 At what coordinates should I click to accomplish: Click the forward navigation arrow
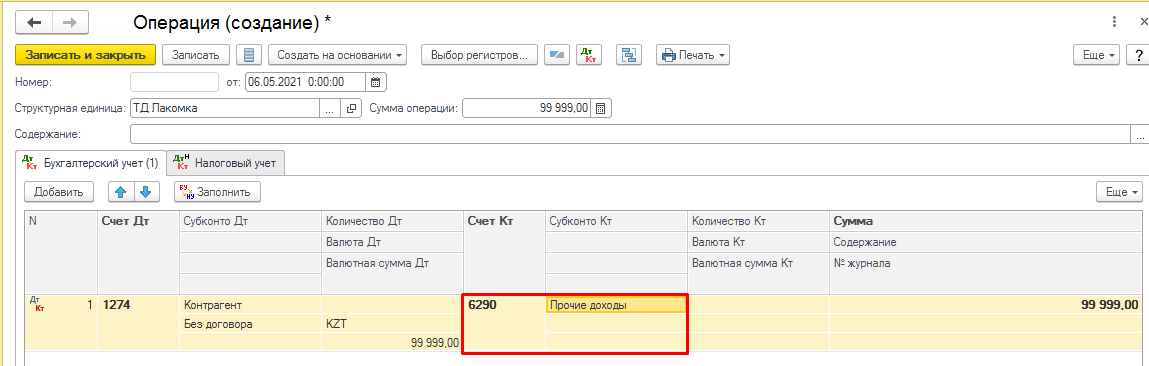point(70,23)
